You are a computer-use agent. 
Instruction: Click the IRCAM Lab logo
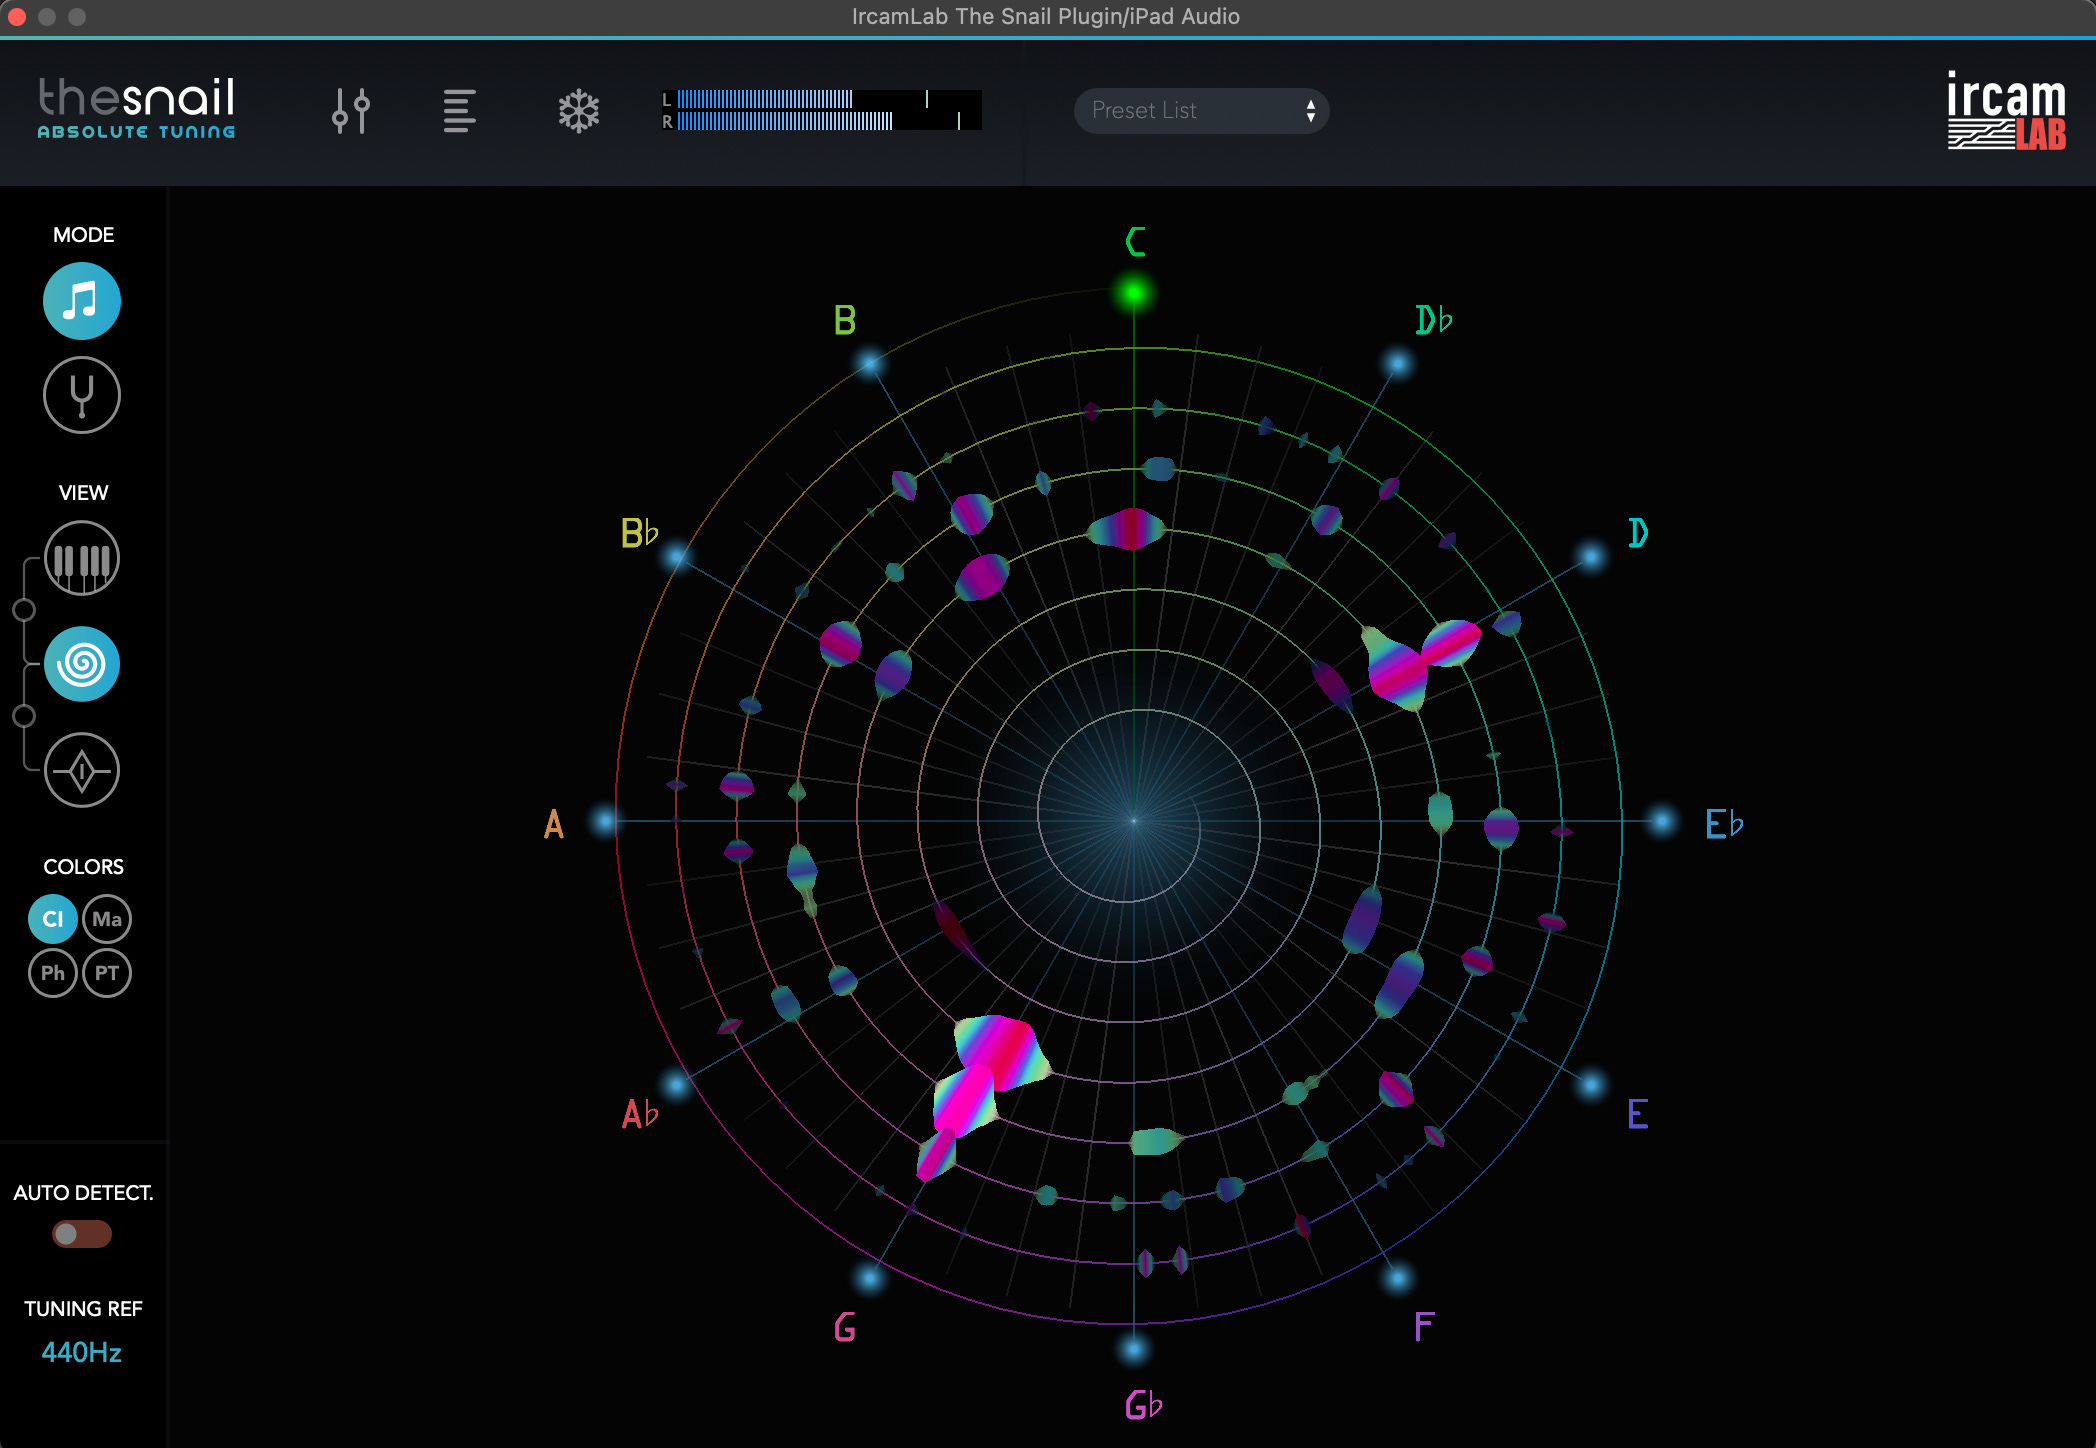coord(2006,110)
